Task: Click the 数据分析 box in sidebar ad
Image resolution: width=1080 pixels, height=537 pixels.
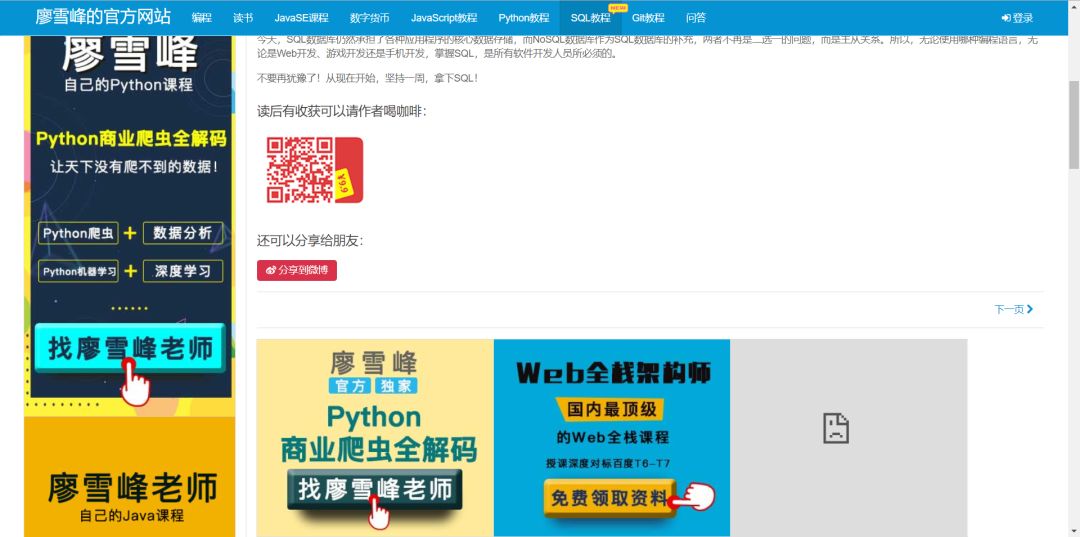Action: pos(183,233)
